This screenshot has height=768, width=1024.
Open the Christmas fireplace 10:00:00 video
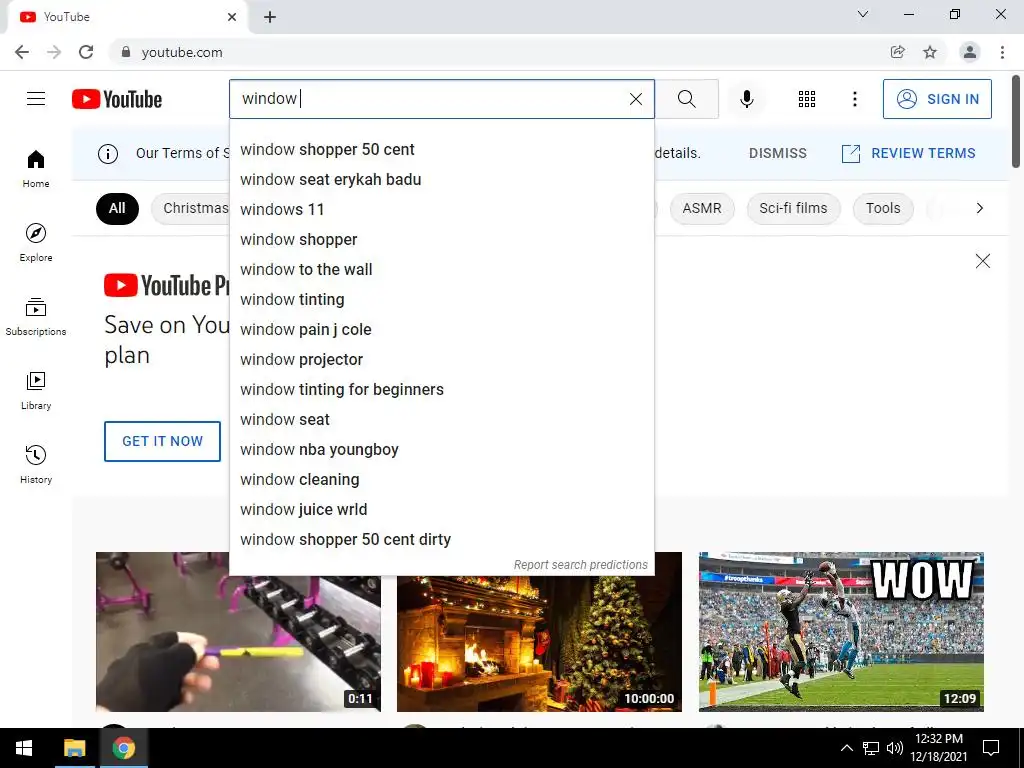[x=539, y=643]
